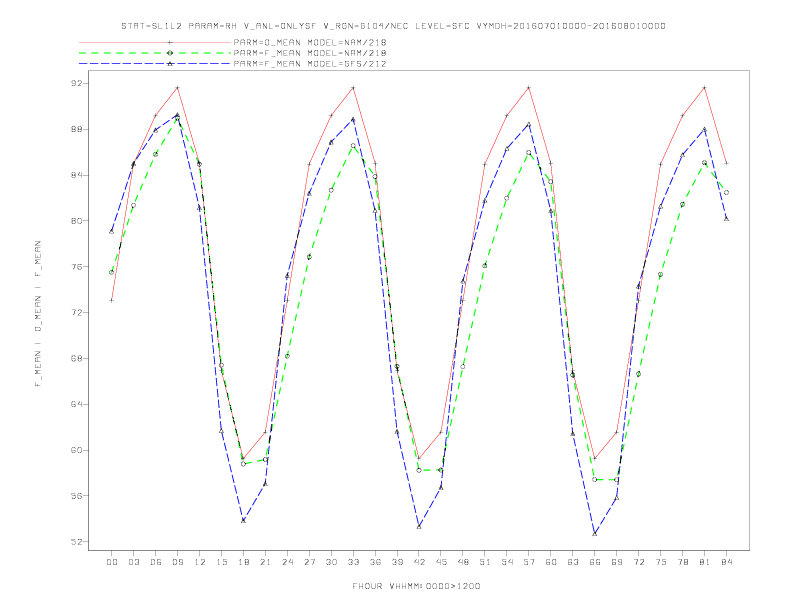Click y-axis tick label 84
The height and width of the screenshot is (612, 792).
coord(76,175)
